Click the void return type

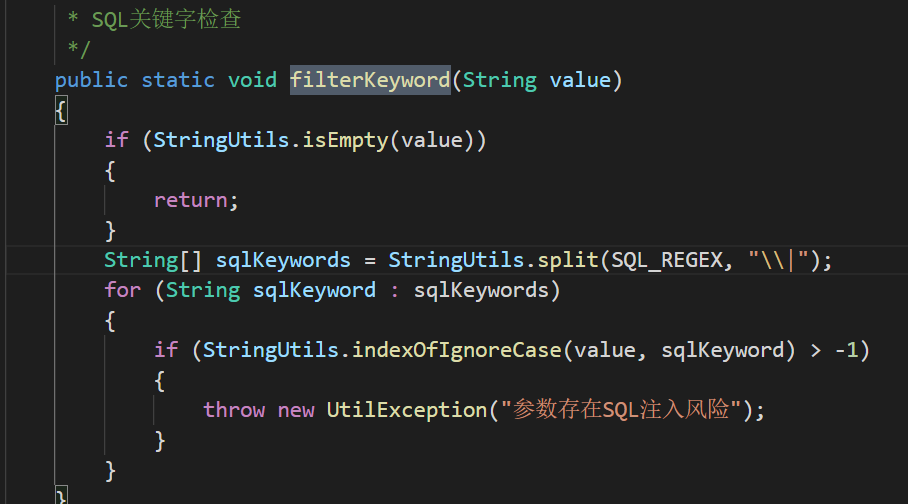[252, 80]
